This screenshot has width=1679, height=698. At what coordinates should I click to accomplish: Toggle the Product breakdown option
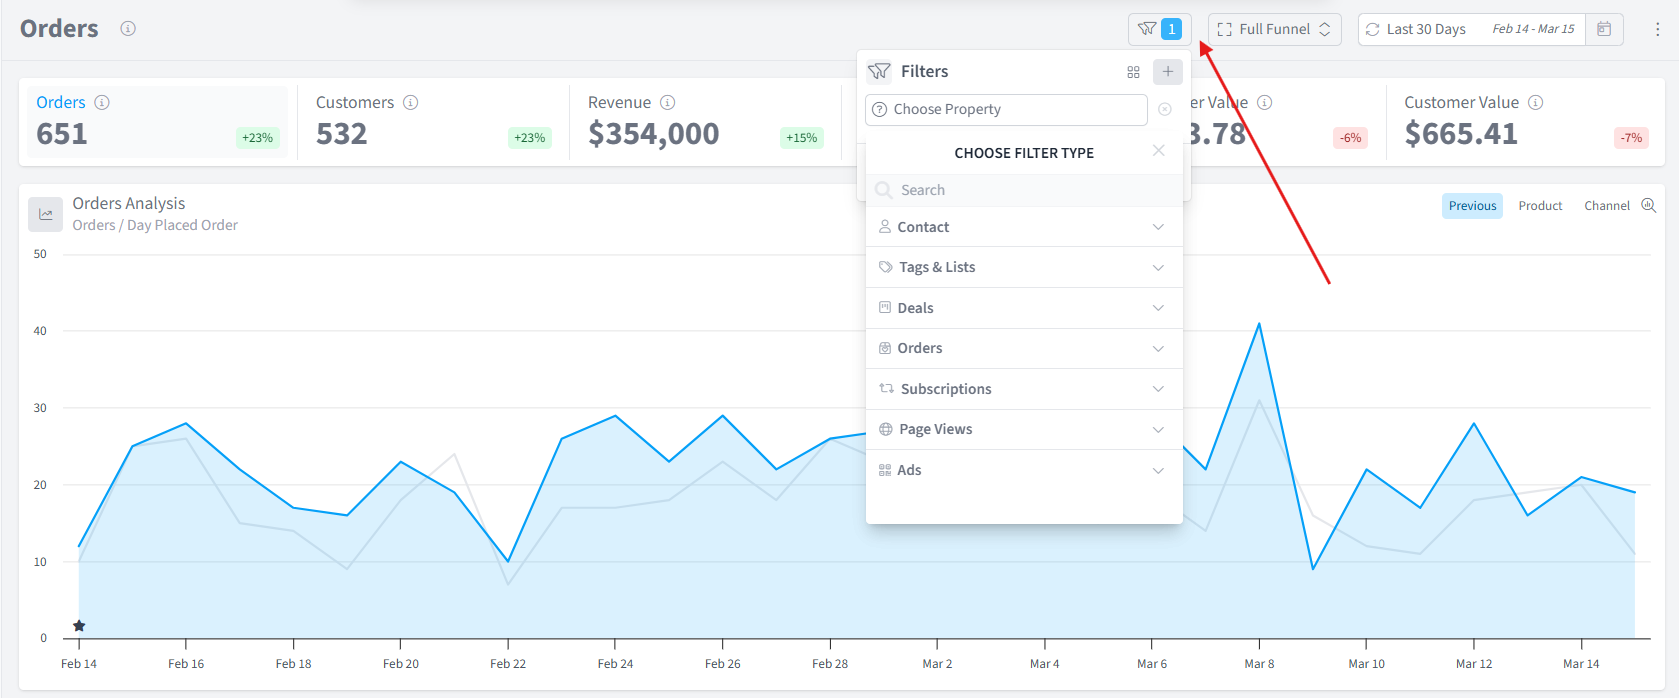(x=1540, y=206)
